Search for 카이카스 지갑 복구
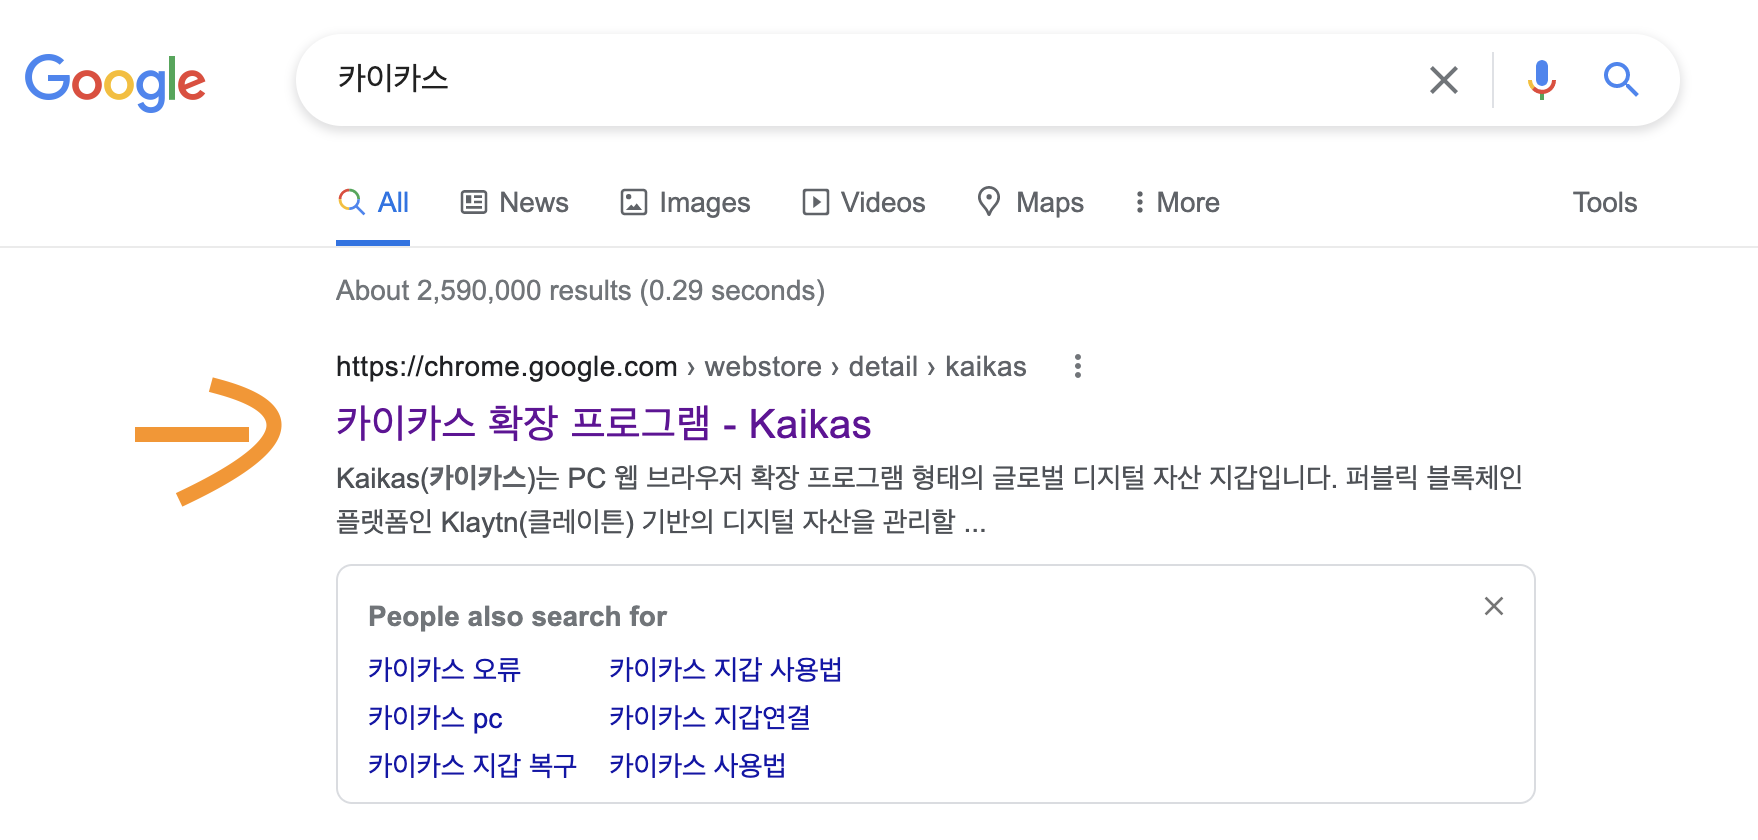Screen dimensions: 1758x840 point(472,765)
